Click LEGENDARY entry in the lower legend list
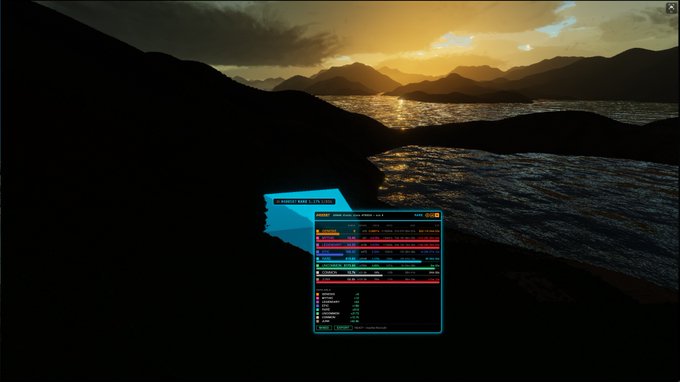The image size is (680, 382). pos(338,302)
